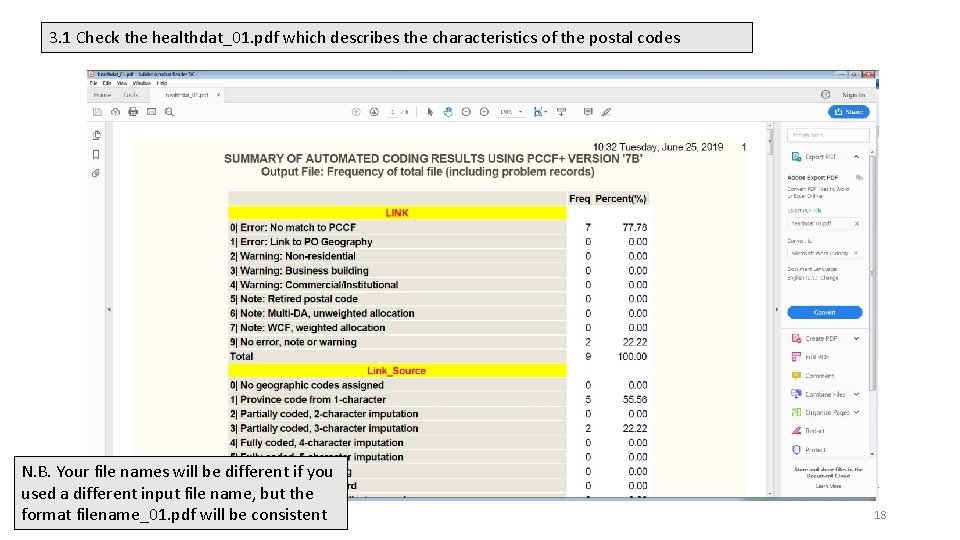Open the Edit menu
Viewport: 960px width, 540px height.
coord(107,83)
